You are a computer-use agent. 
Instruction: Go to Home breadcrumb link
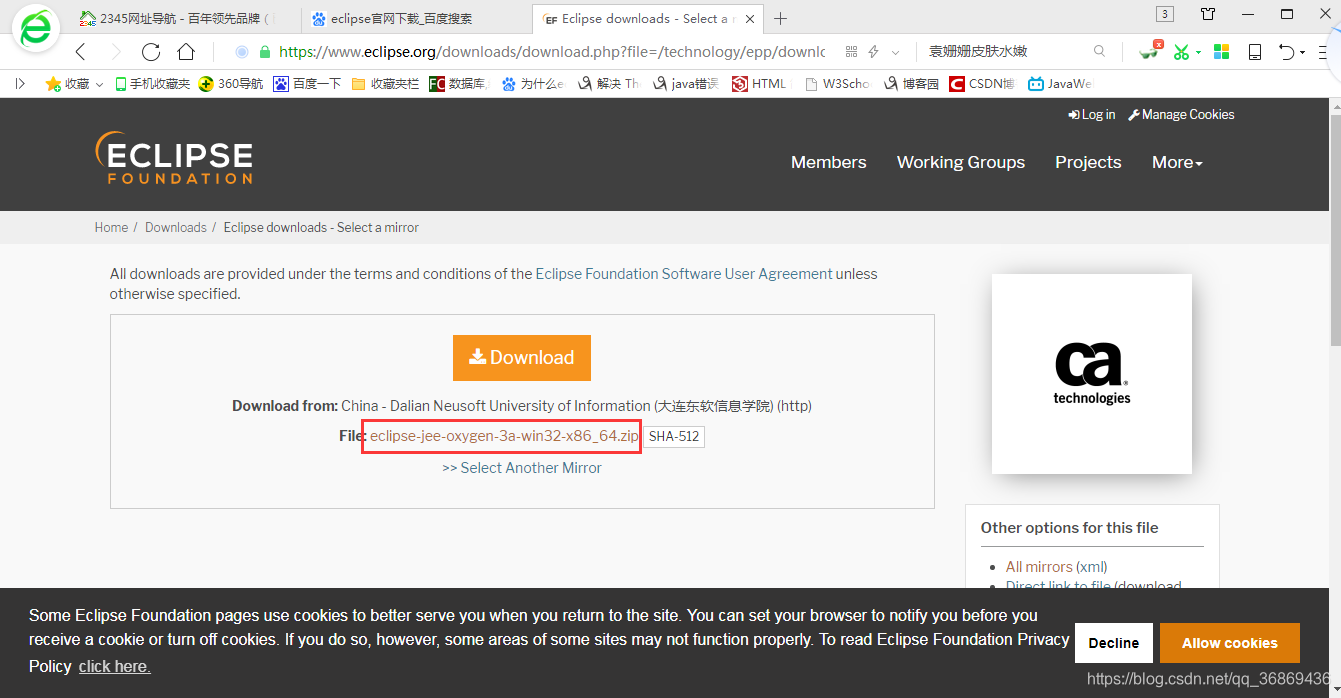tap(111, 227)
